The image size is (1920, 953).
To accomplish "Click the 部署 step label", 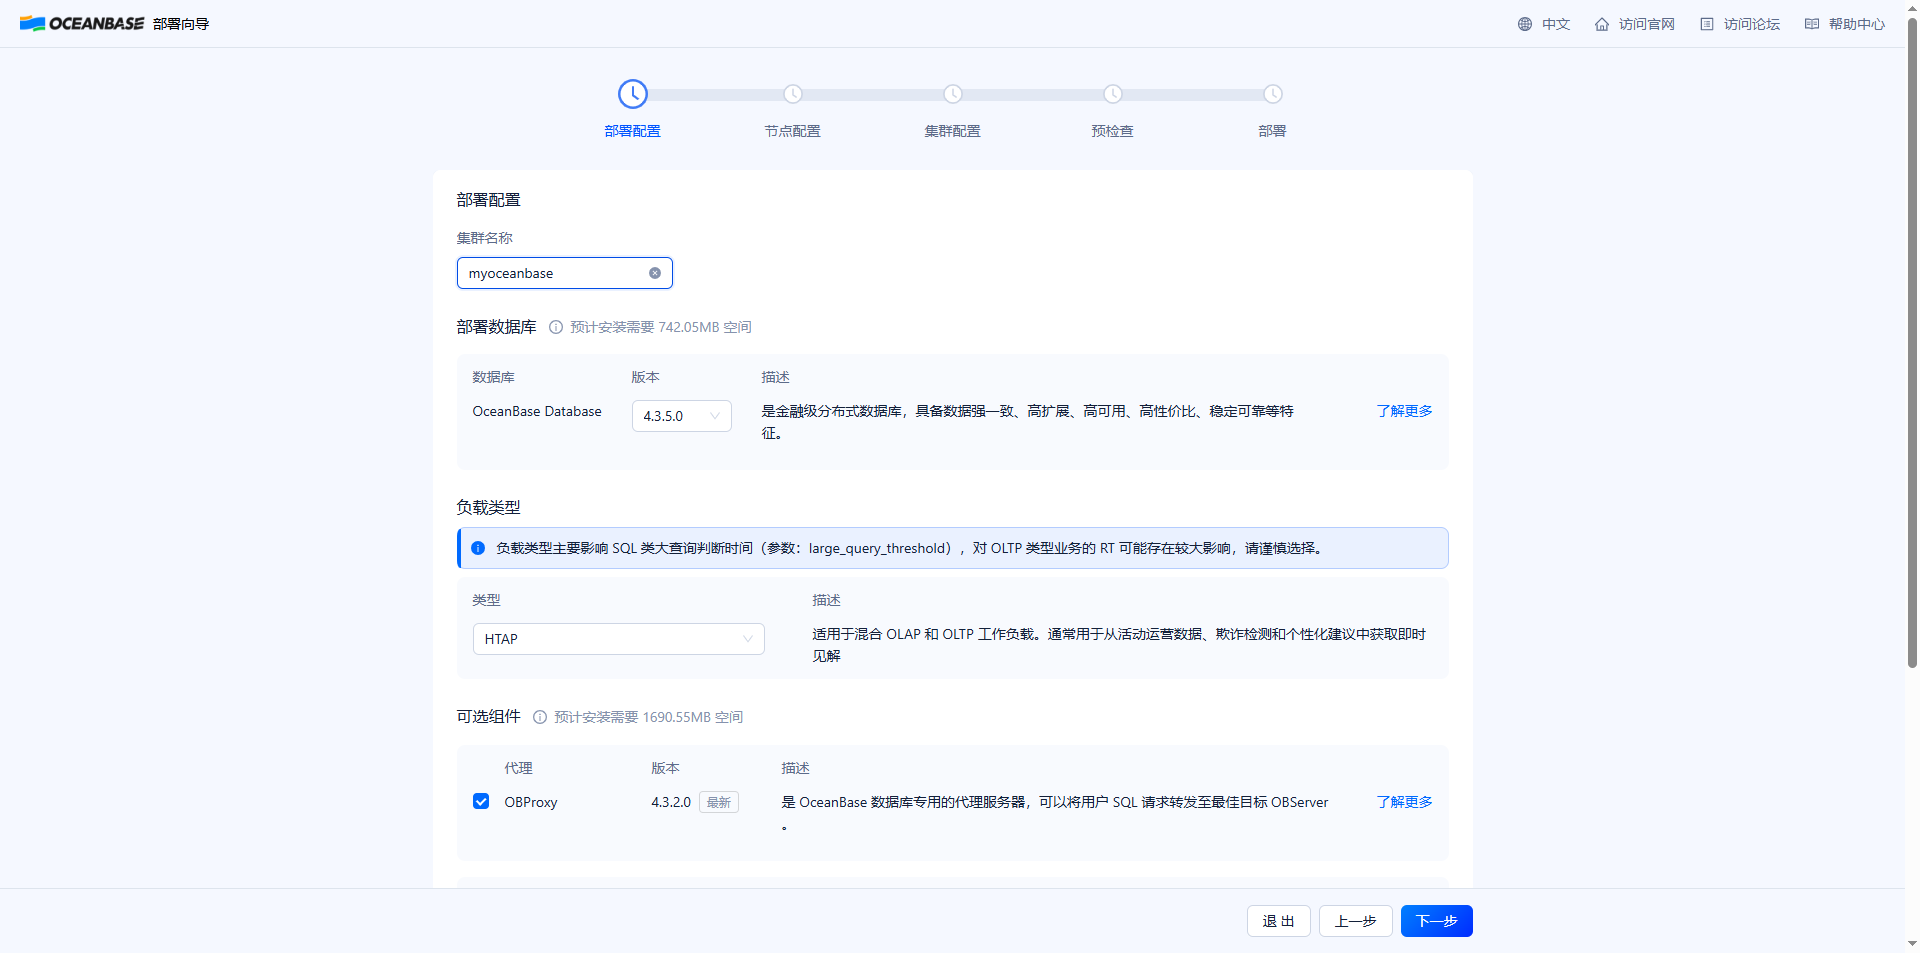I will coord(1273,131).
